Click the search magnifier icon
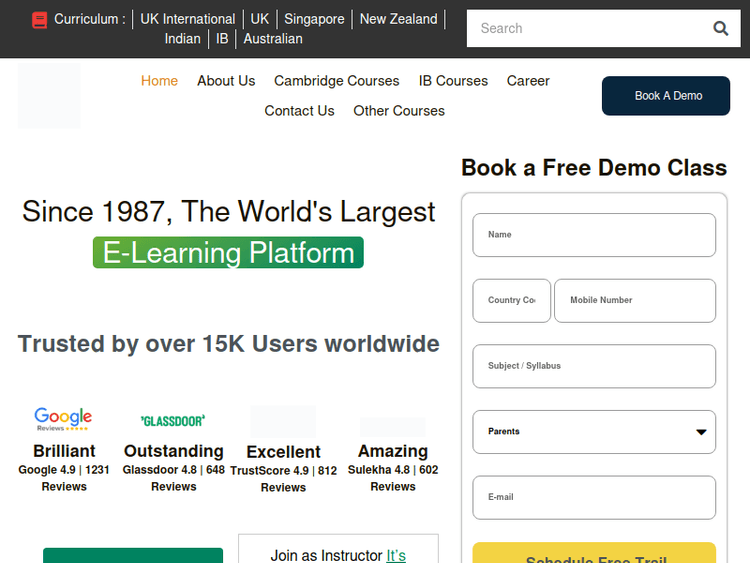This screenshot has width=750, height=563. [720, 28]
